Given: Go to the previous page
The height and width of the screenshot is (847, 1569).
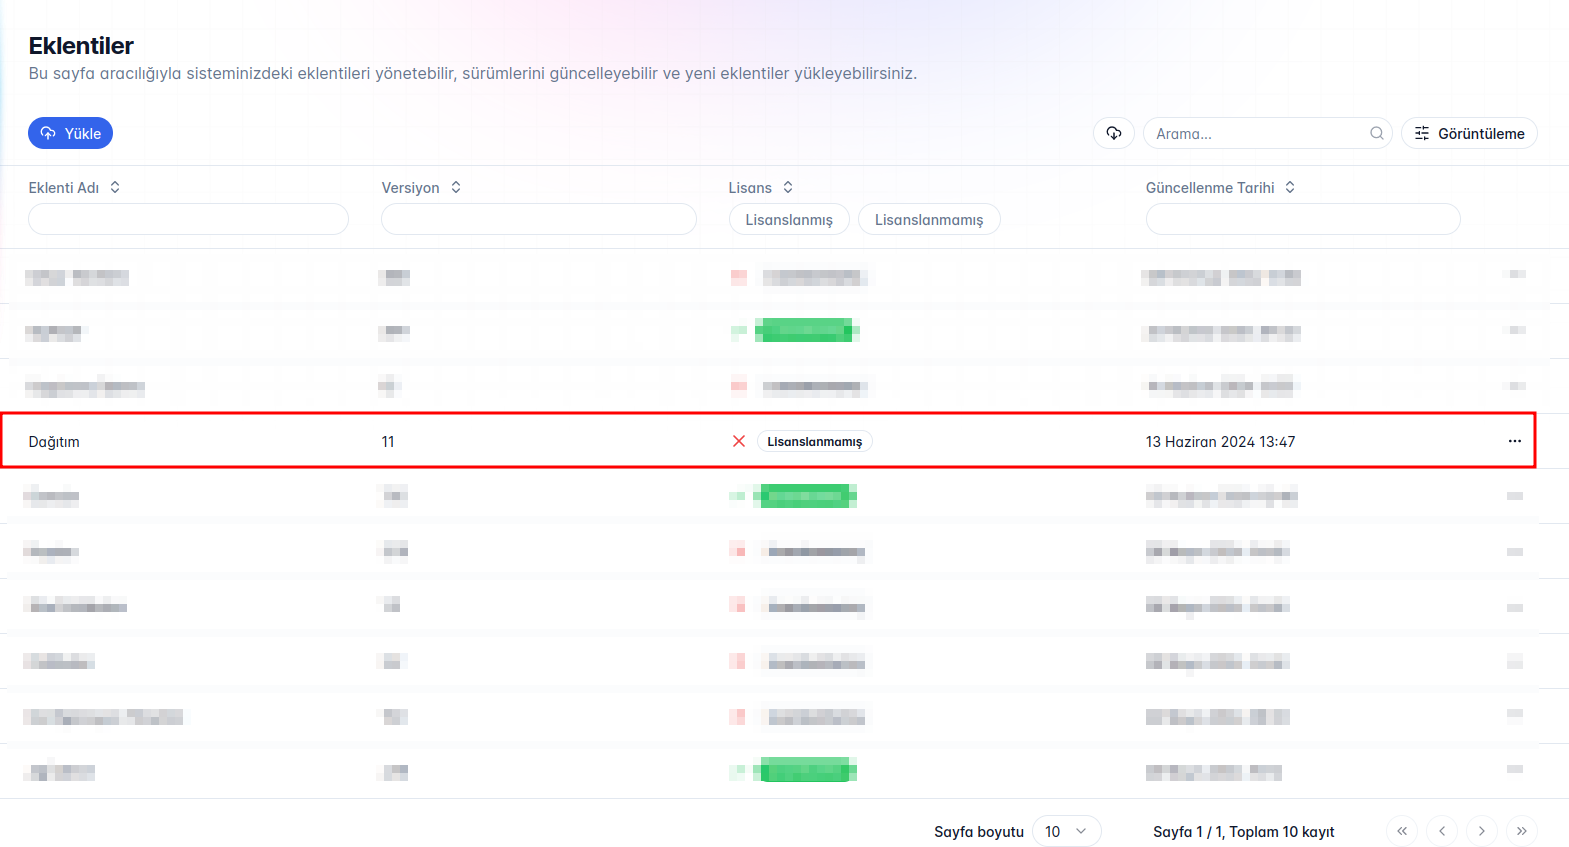Looking at the screenshot, I should (1442, 831).
